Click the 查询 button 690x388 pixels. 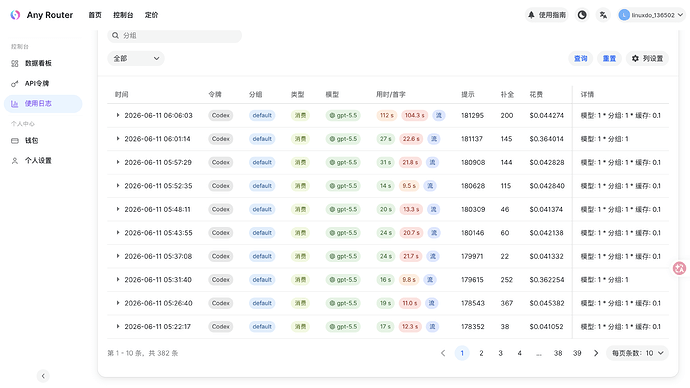click(581, 59)
